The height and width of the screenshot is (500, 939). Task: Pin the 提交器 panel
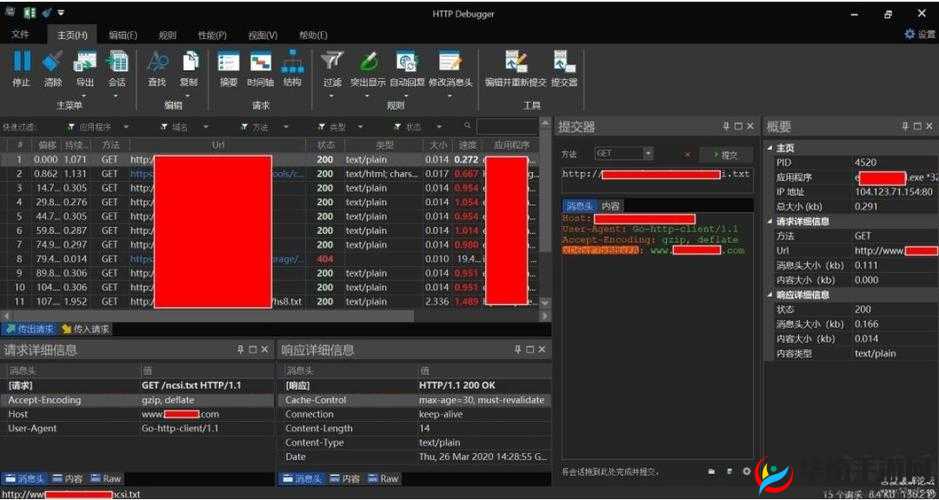pos(725,126)
